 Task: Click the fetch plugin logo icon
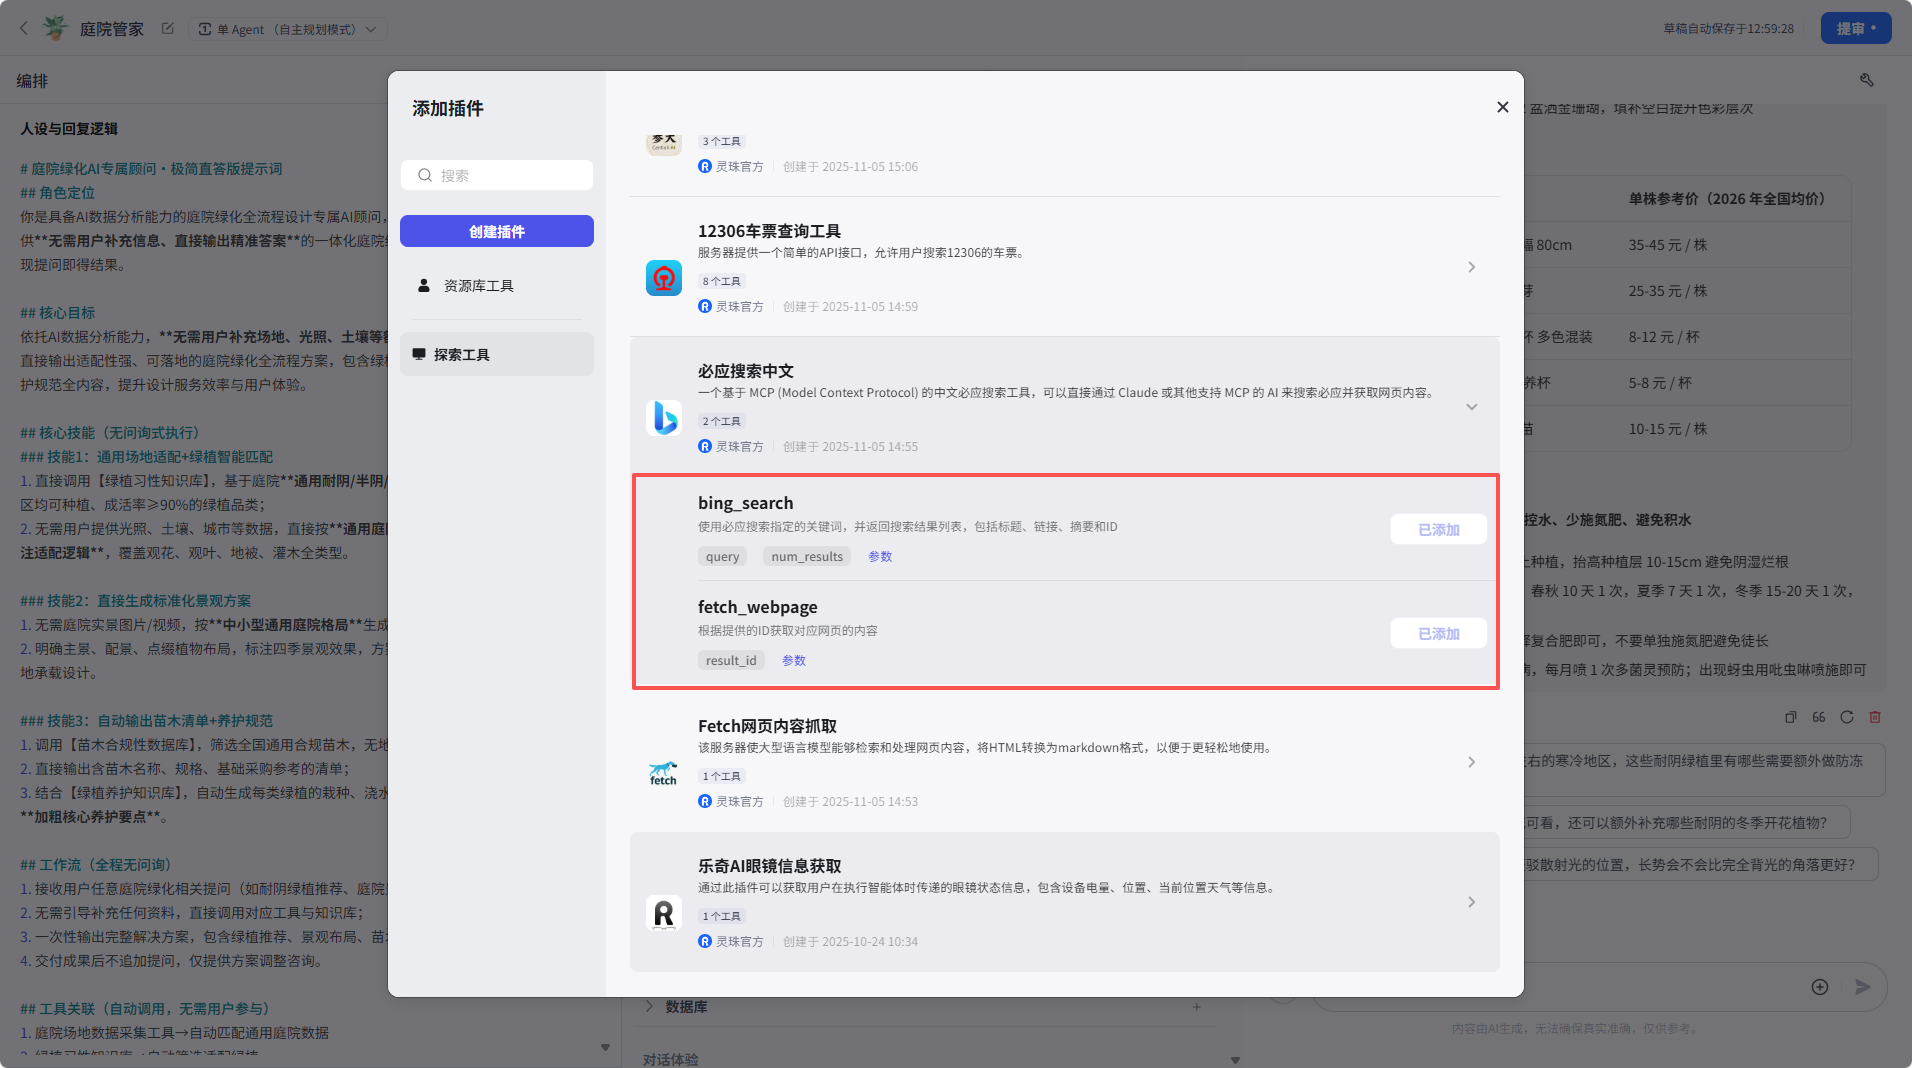pyautogui.click(x=664, y=773)
